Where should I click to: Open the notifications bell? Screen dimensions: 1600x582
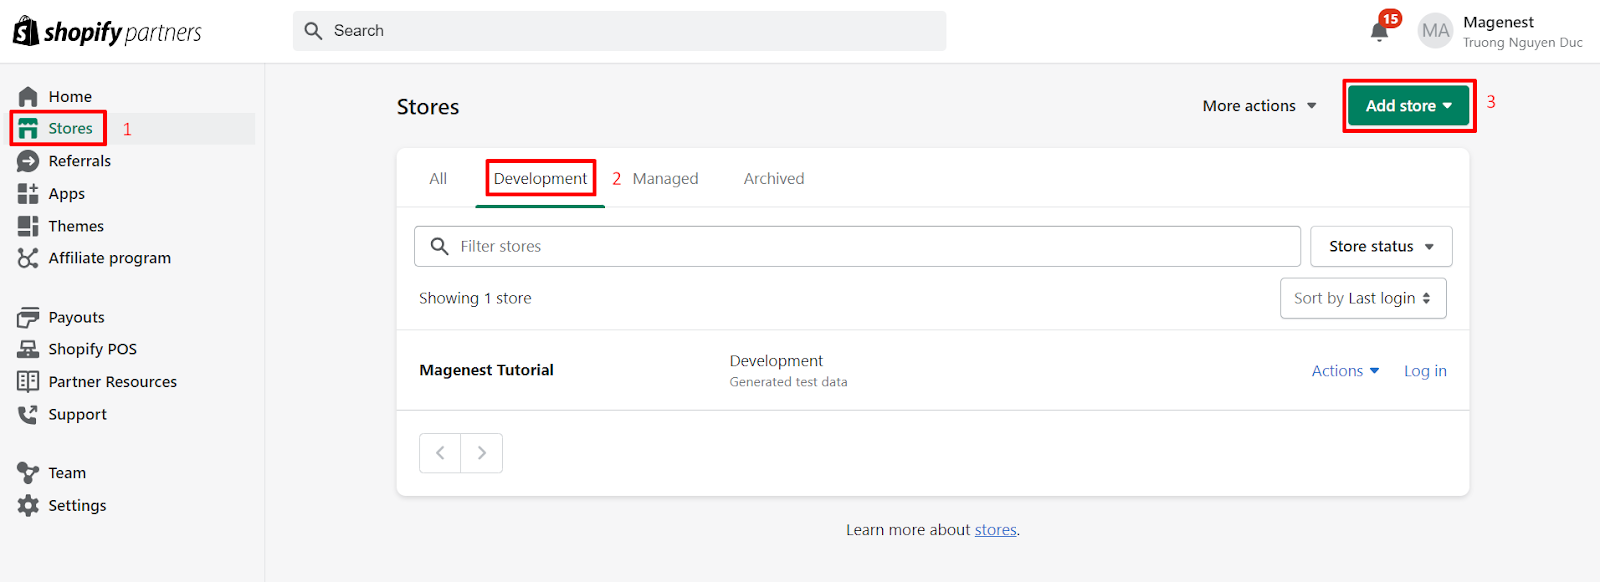pyautogui.click(x=1380, y=31)
